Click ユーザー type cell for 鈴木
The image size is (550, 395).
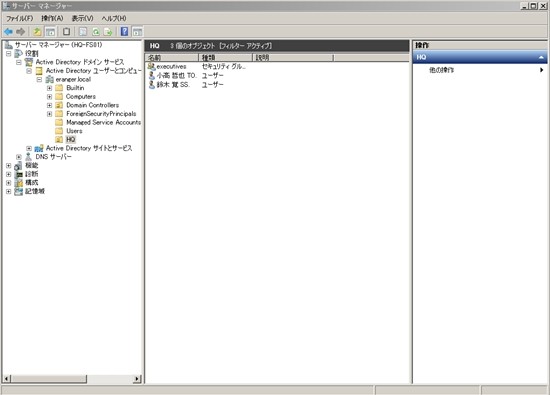pyautogui.click(x=213, y=85)
